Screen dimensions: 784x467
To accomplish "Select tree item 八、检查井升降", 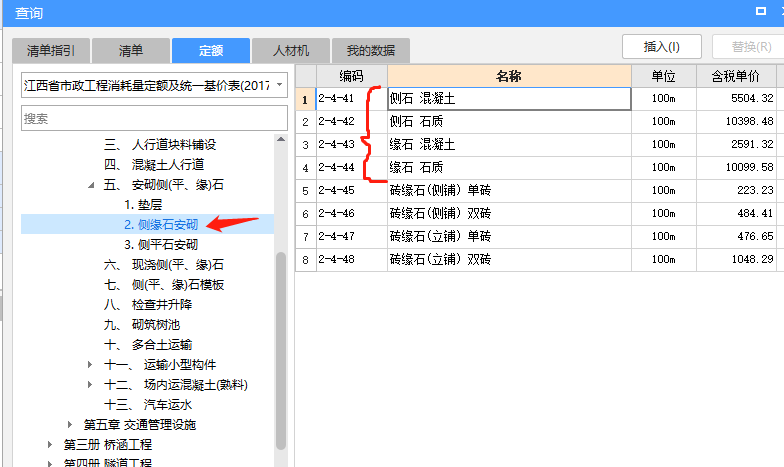I will click(x=148, y=304).
